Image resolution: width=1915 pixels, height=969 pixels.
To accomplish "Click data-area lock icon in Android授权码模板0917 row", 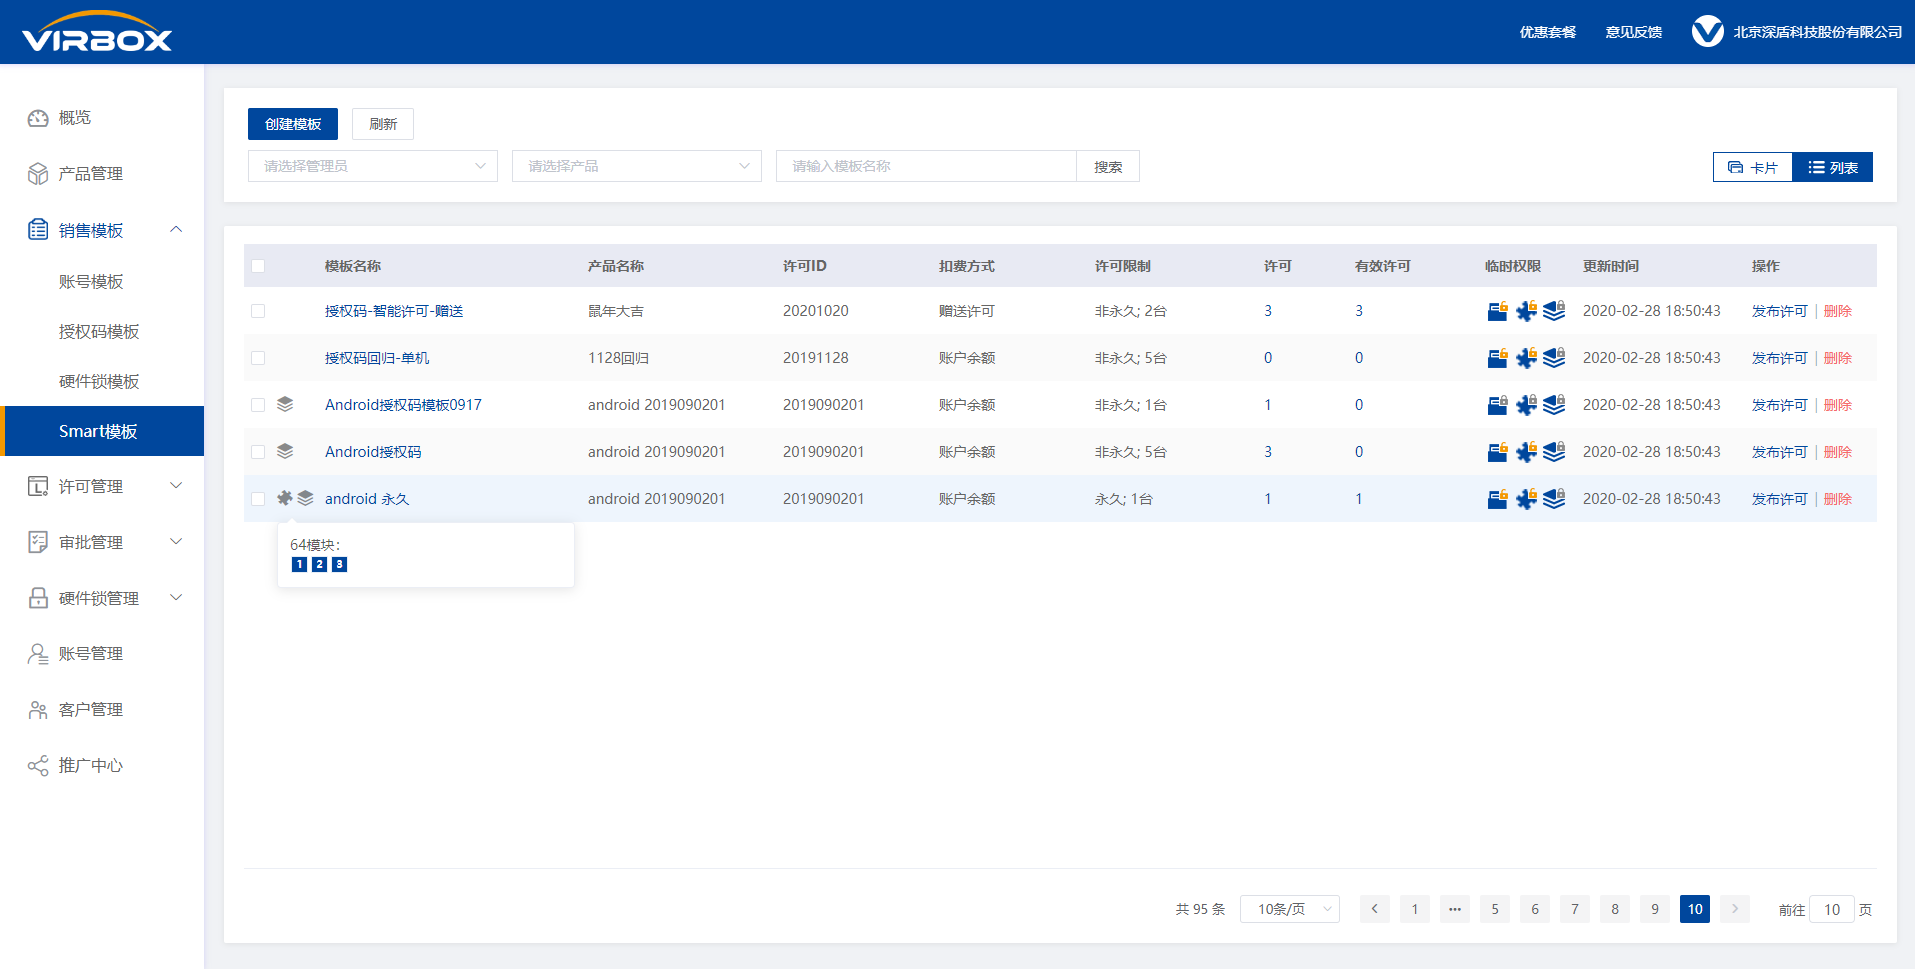I will (x=1497, y=405).
